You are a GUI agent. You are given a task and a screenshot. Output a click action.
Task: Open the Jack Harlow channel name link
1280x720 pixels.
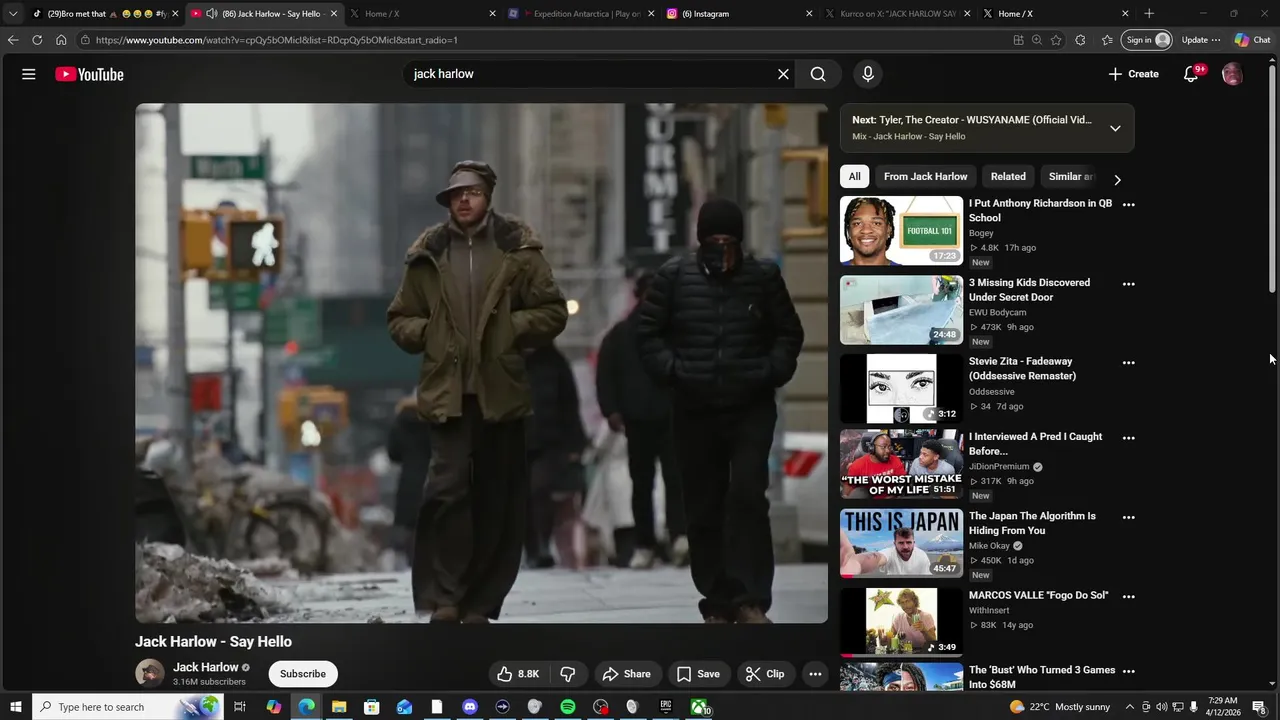(x=205, y=667)
